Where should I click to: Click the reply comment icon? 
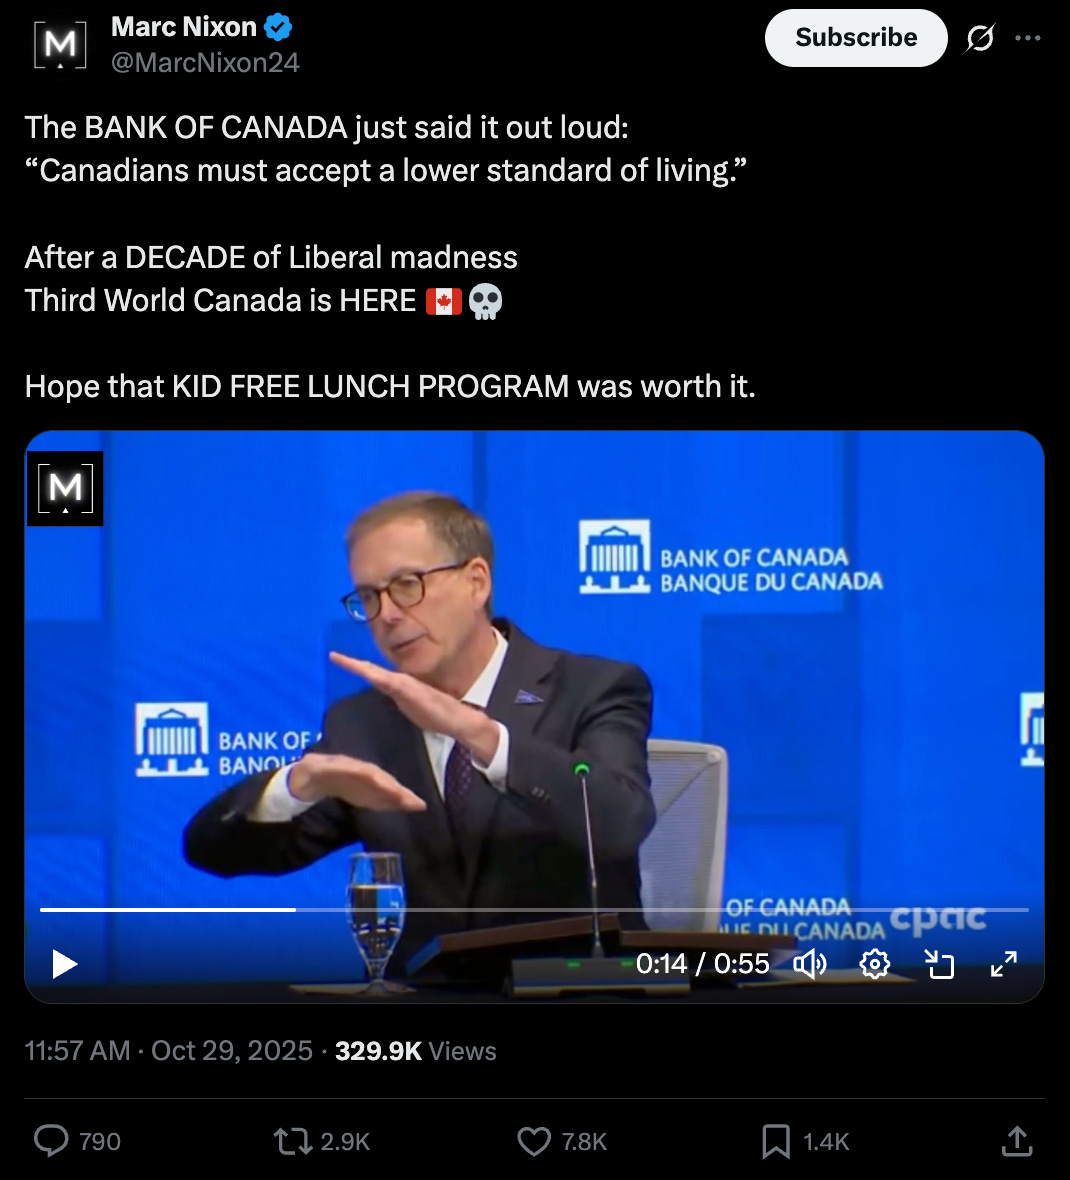click(51, 1141)
